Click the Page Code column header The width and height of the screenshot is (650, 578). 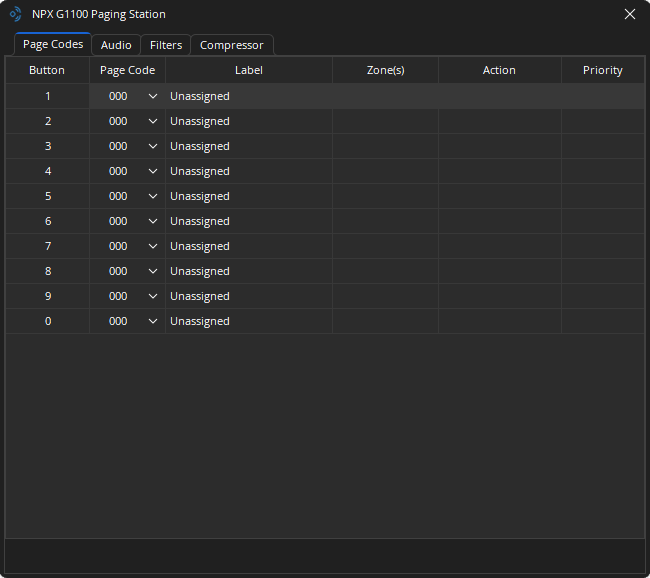pos(127,70)
